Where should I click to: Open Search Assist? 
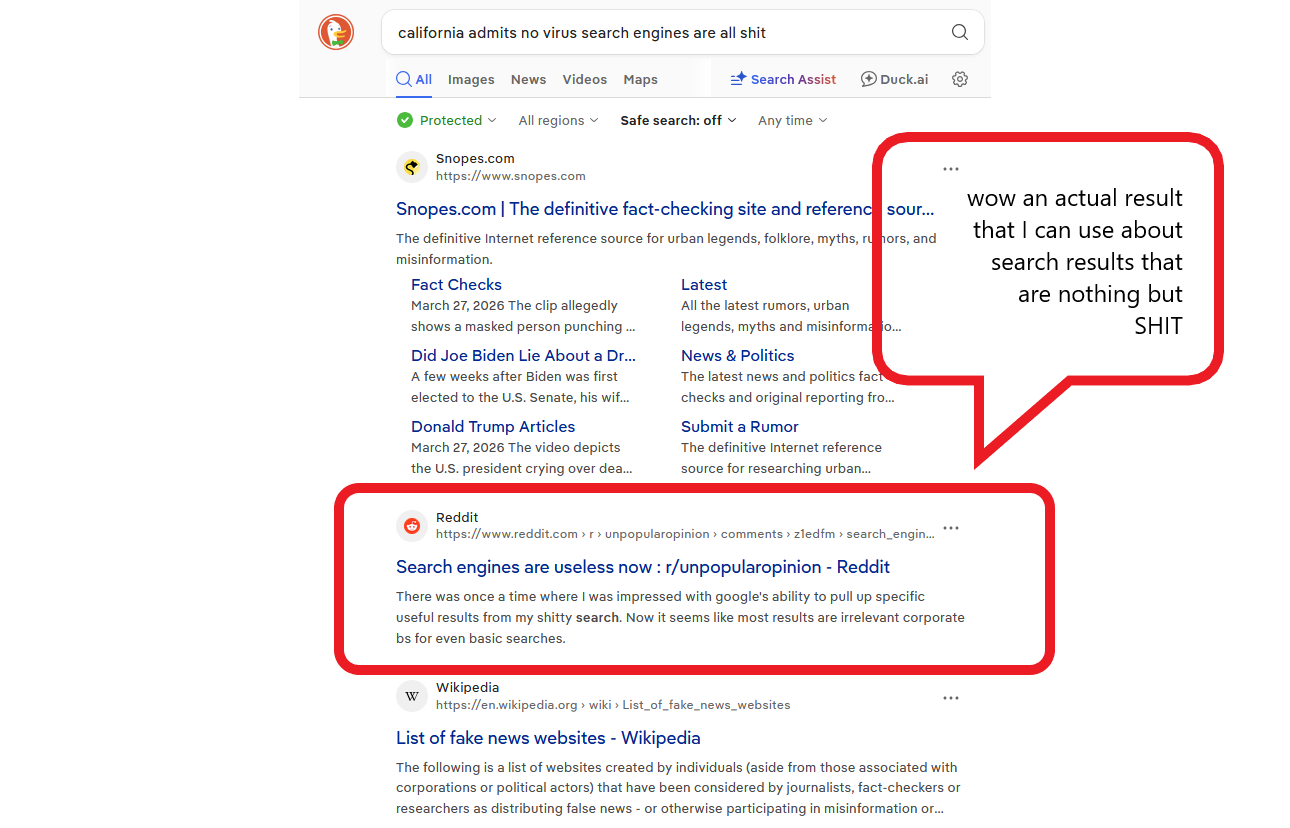[783, 79]
